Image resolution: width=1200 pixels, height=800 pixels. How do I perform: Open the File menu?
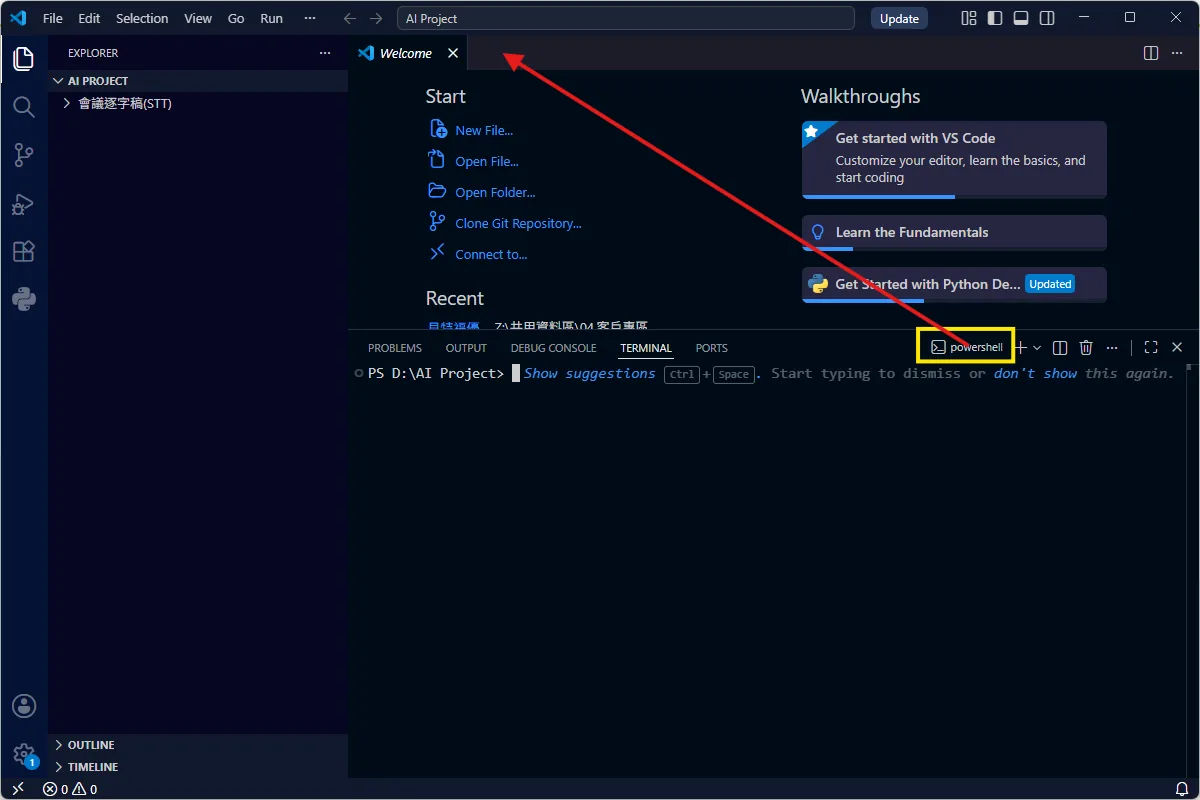coord(53,18)
